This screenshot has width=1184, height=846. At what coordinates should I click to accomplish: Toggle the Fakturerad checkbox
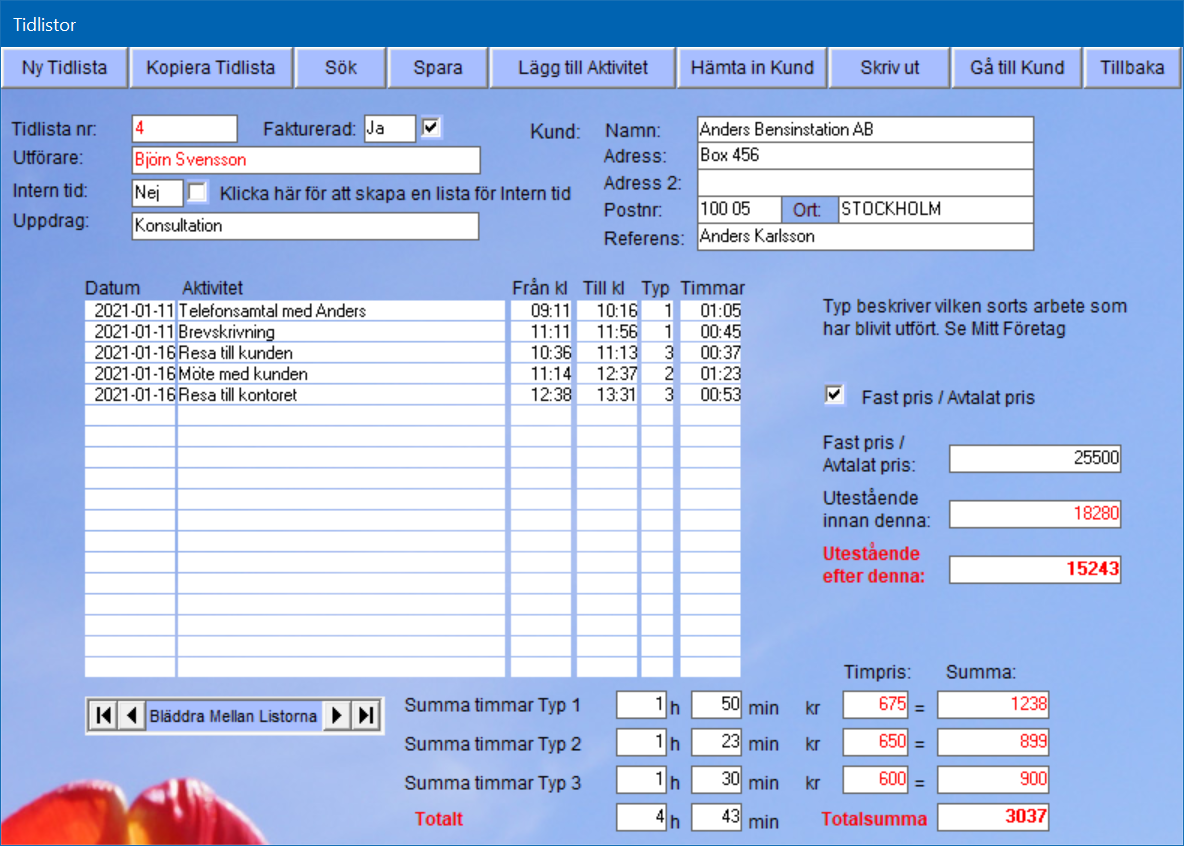(x=431, y=128)
